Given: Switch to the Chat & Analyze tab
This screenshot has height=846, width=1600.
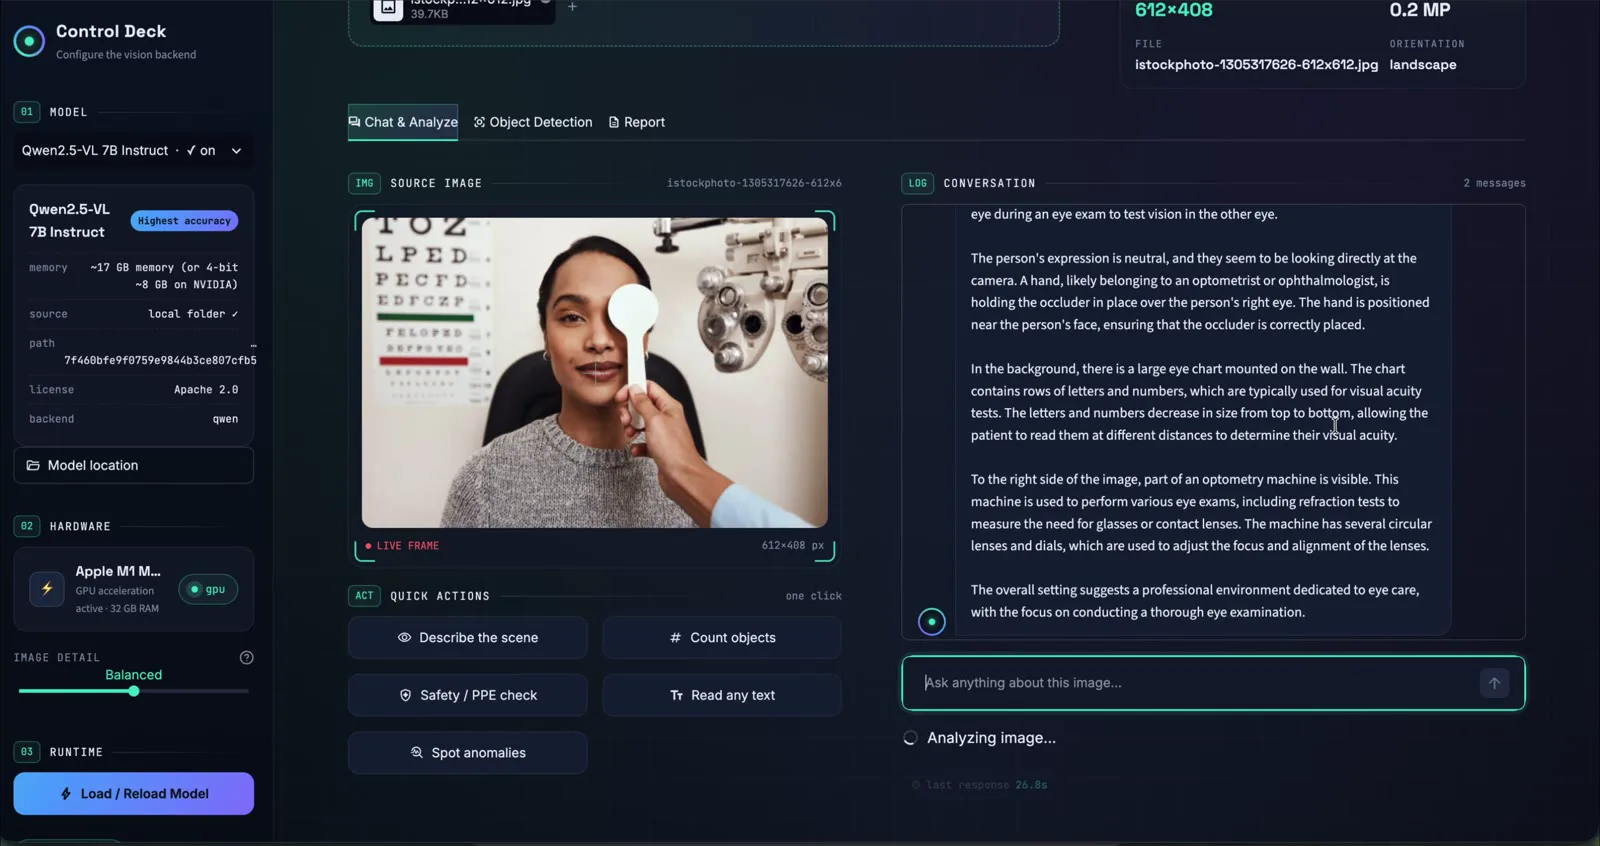Looking at the screenshot, I should pyautogui.click(x=403, y=122).
